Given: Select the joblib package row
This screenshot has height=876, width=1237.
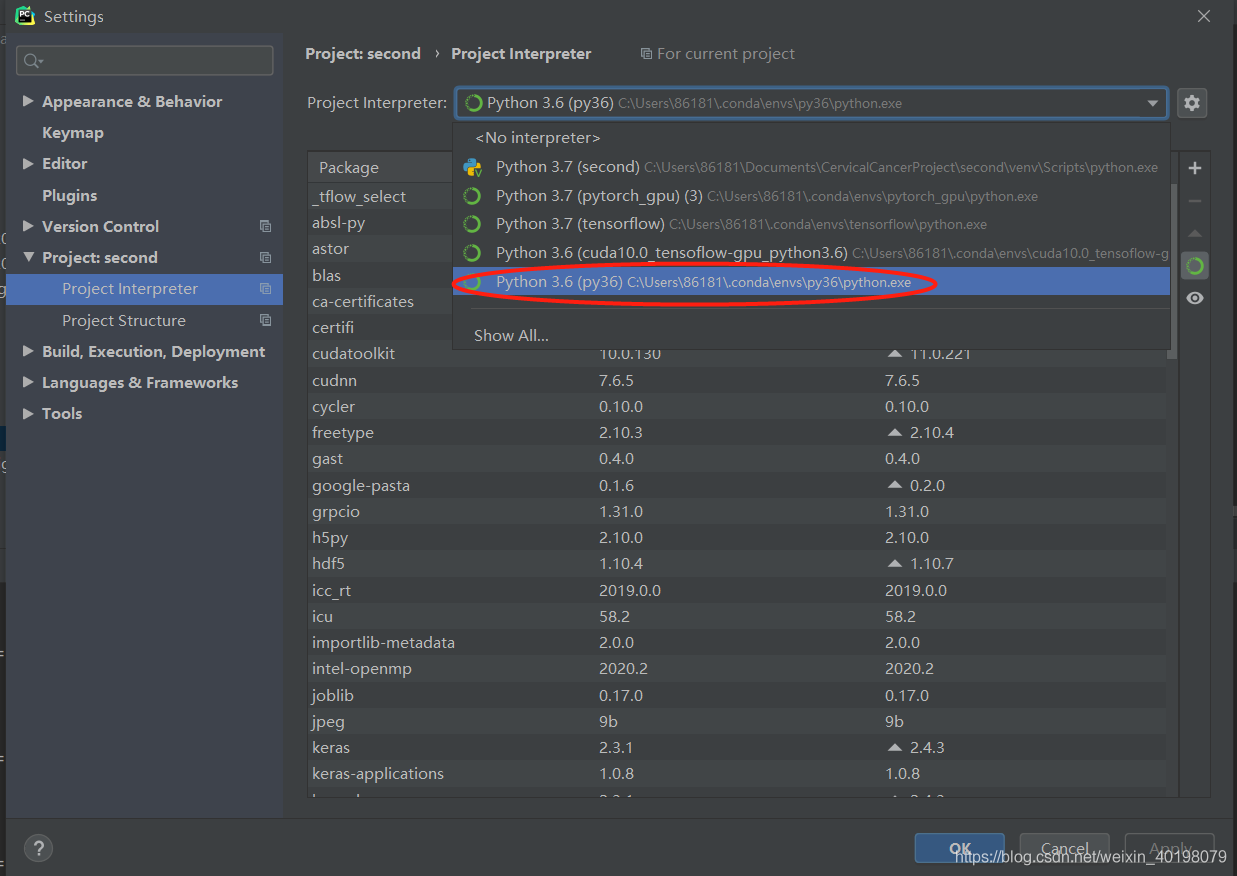Looking at the screenshot, I should click(x=737, y=696).
